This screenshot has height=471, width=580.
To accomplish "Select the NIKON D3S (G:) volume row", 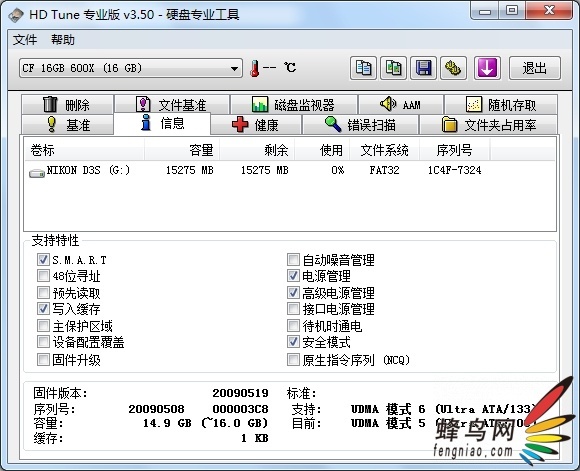I will [290, 171].
